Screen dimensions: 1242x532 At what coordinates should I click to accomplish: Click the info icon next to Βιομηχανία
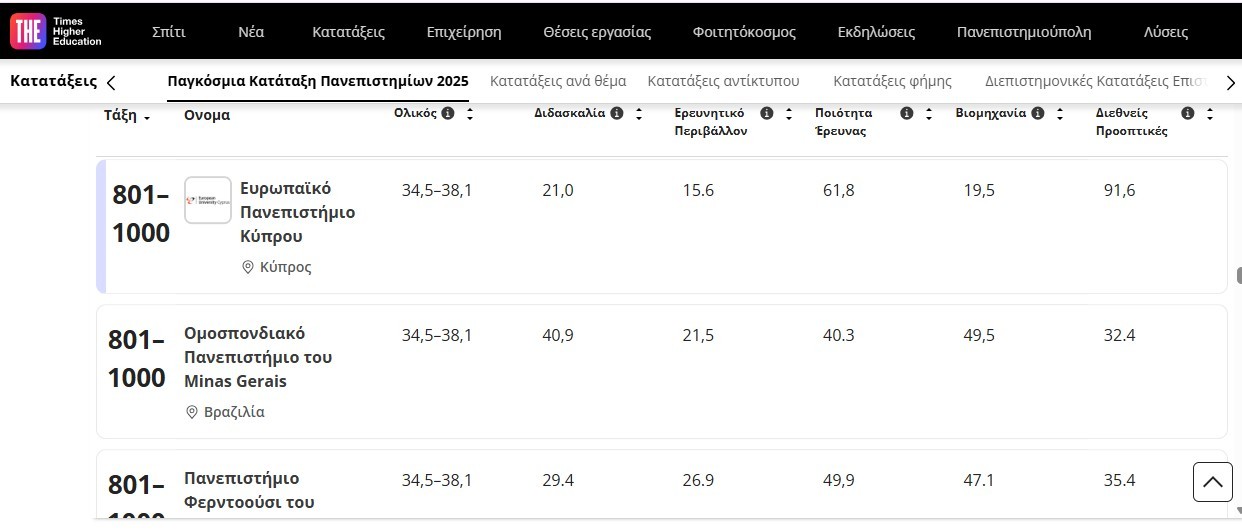(1038, 113)
